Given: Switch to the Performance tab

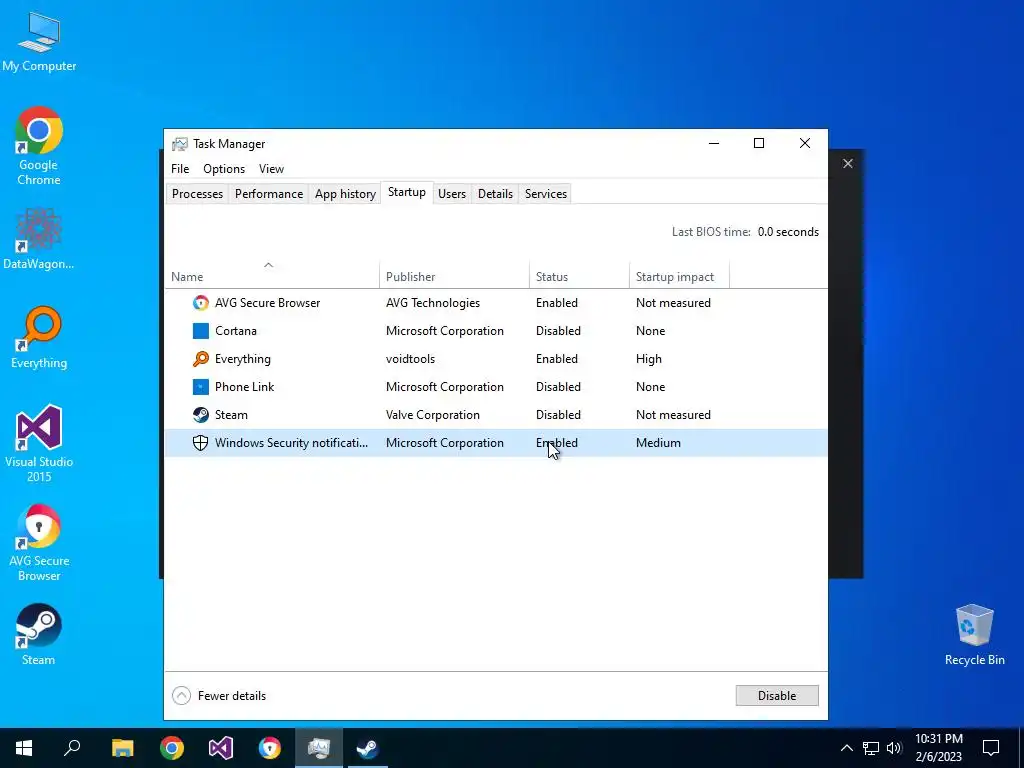Looking at the screenshot, I should pos(269,194).
